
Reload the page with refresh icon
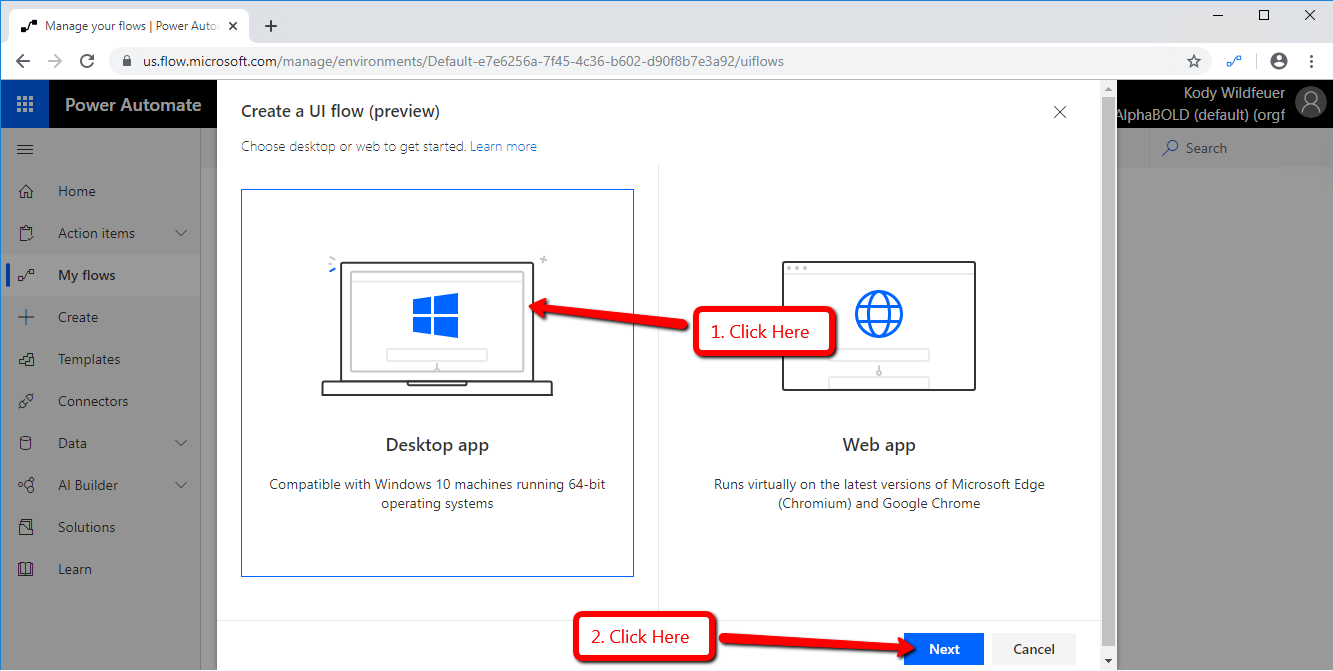pyautogui.click(x=87, y=61)
